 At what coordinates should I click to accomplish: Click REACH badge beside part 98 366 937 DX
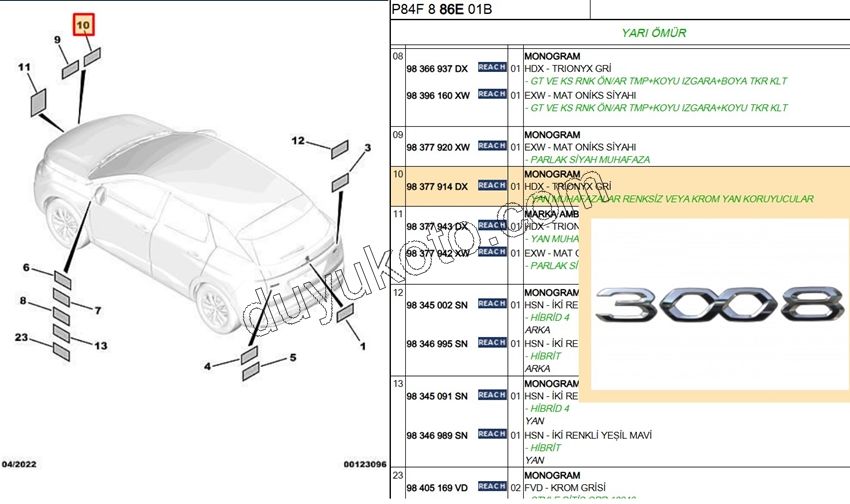(x=491, y=68)
